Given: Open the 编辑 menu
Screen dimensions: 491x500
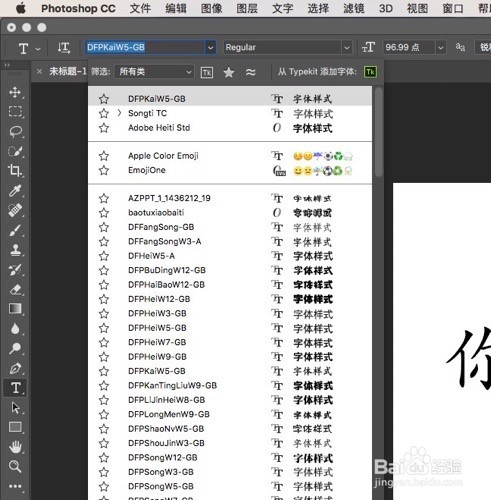Looking at the screenshot, I should 176,8.
